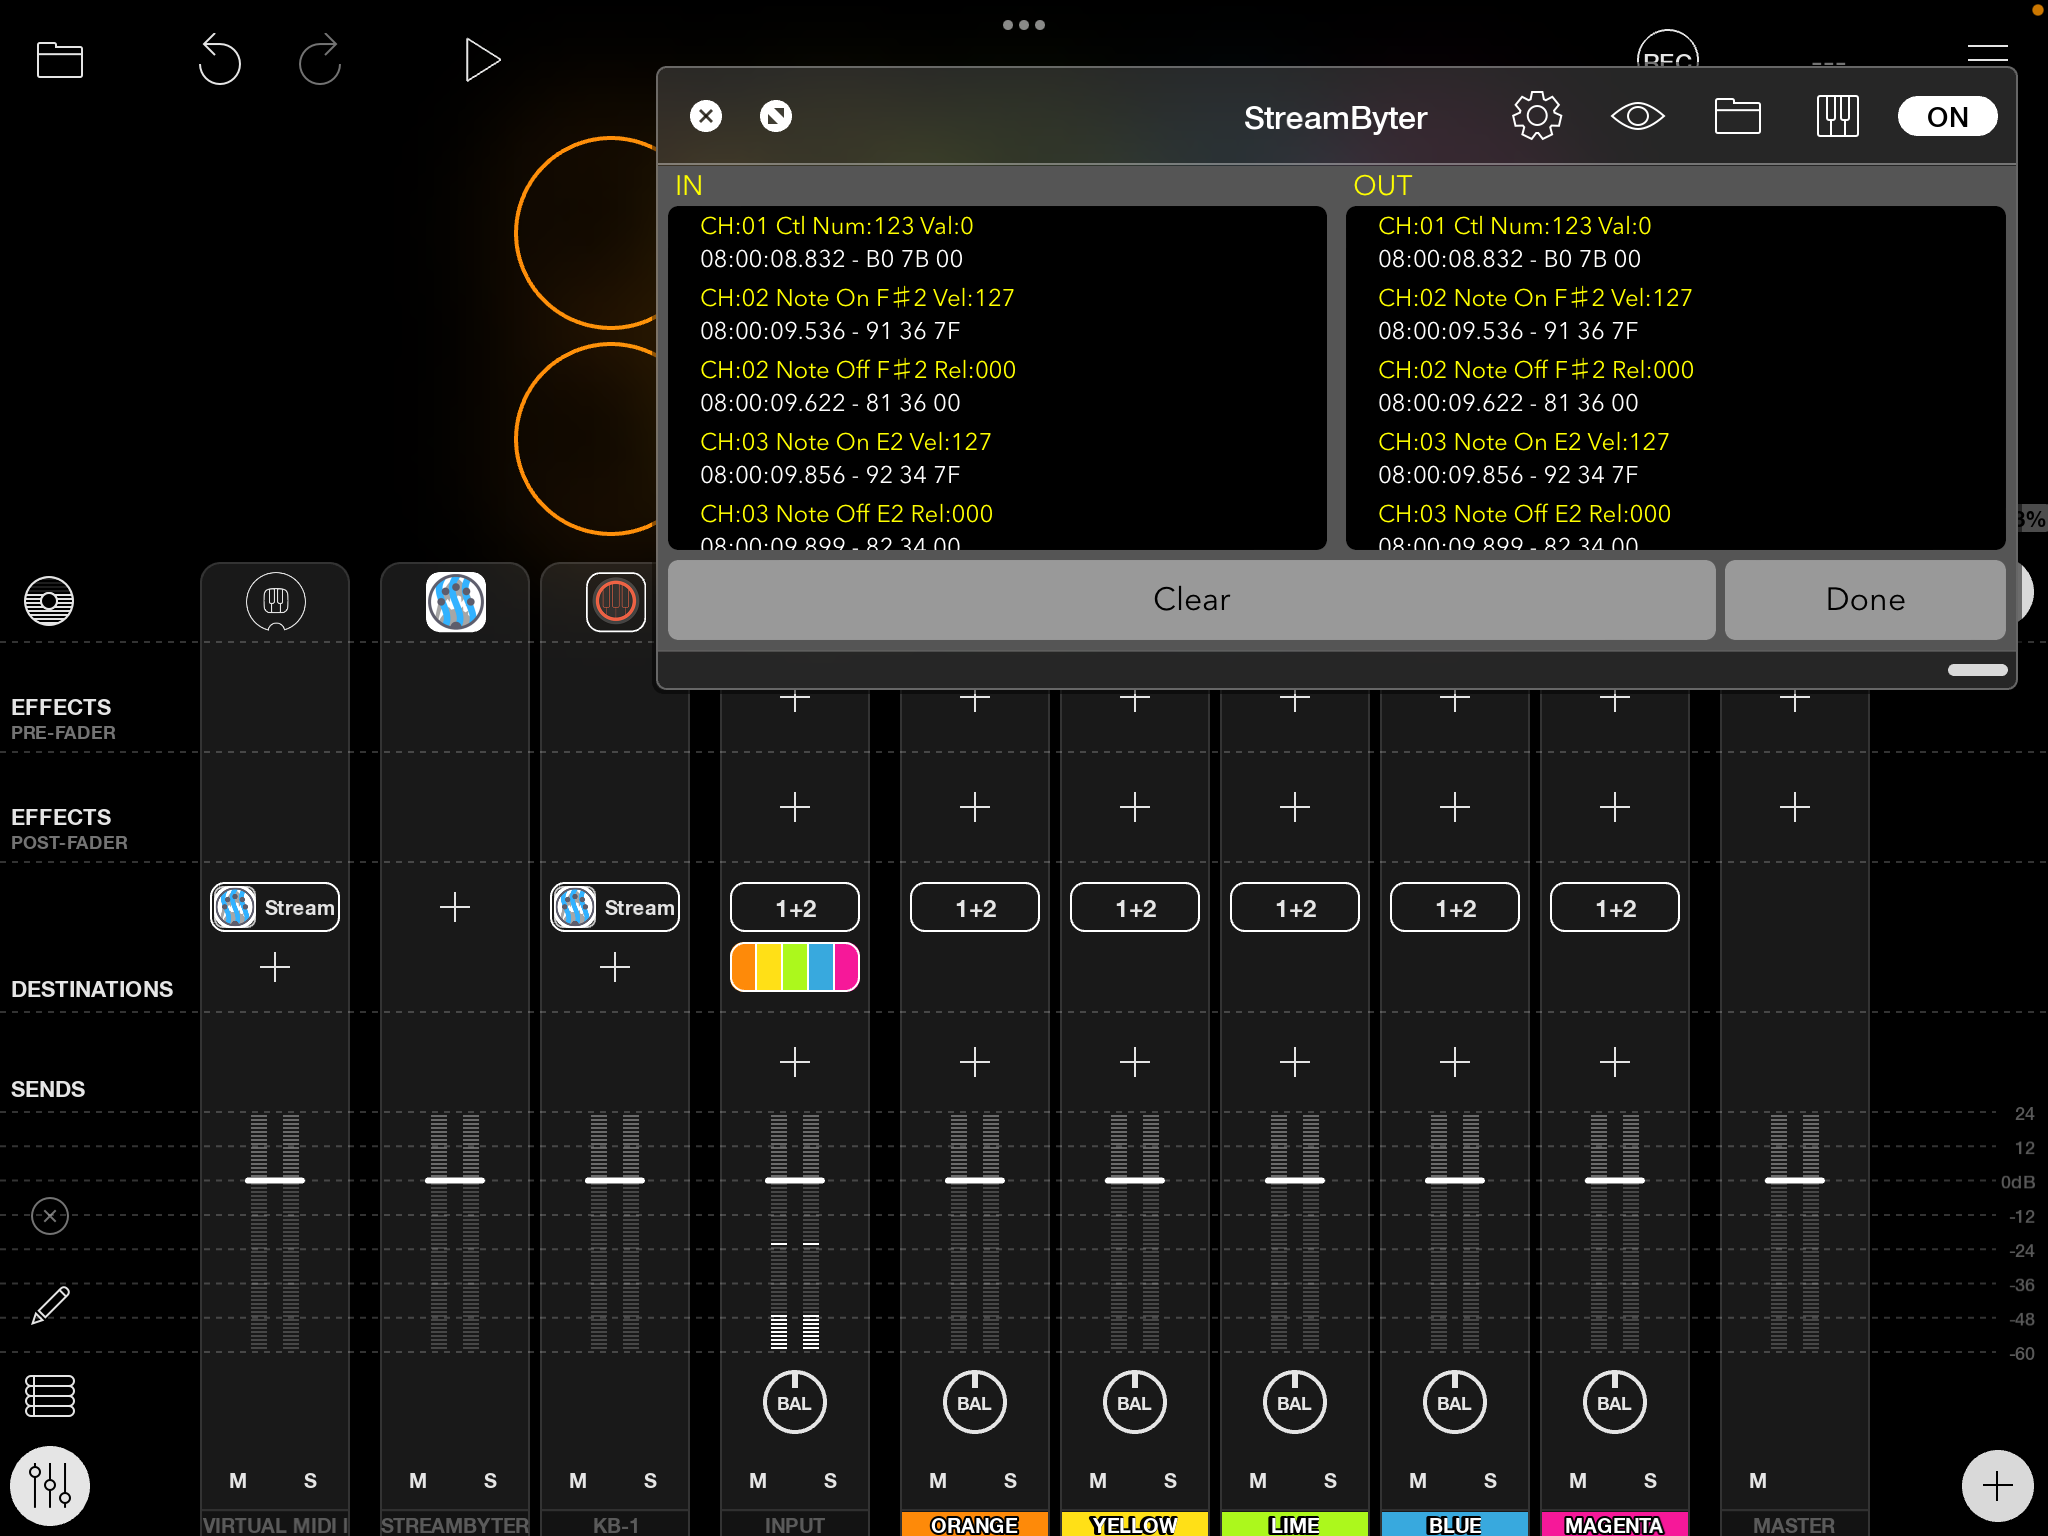The height and width of the screenshot is (1536, 2048).
Task: Click the StreamByter expand arrow icon
Action: pyautogui.click(x=776, y=116)
